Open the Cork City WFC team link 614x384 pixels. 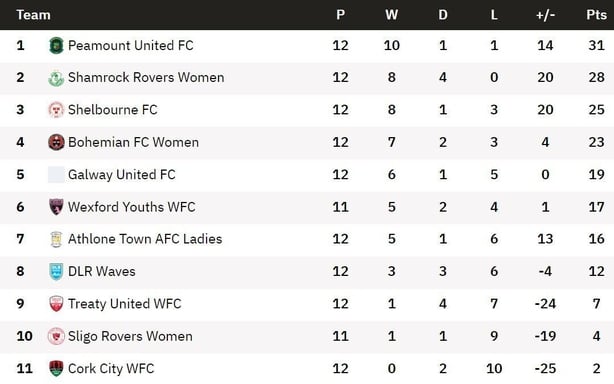pyautogui.click(x=111, y=368)
